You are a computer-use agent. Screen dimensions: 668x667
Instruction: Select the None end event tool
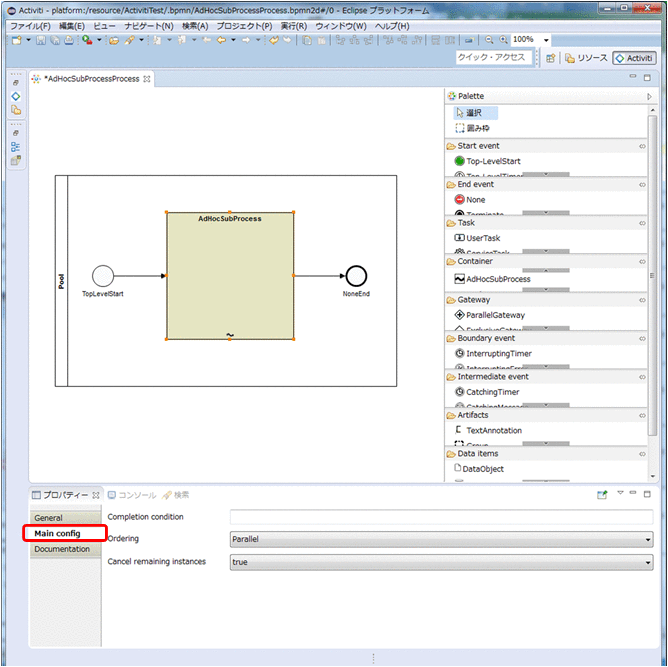tap(475, 200)
